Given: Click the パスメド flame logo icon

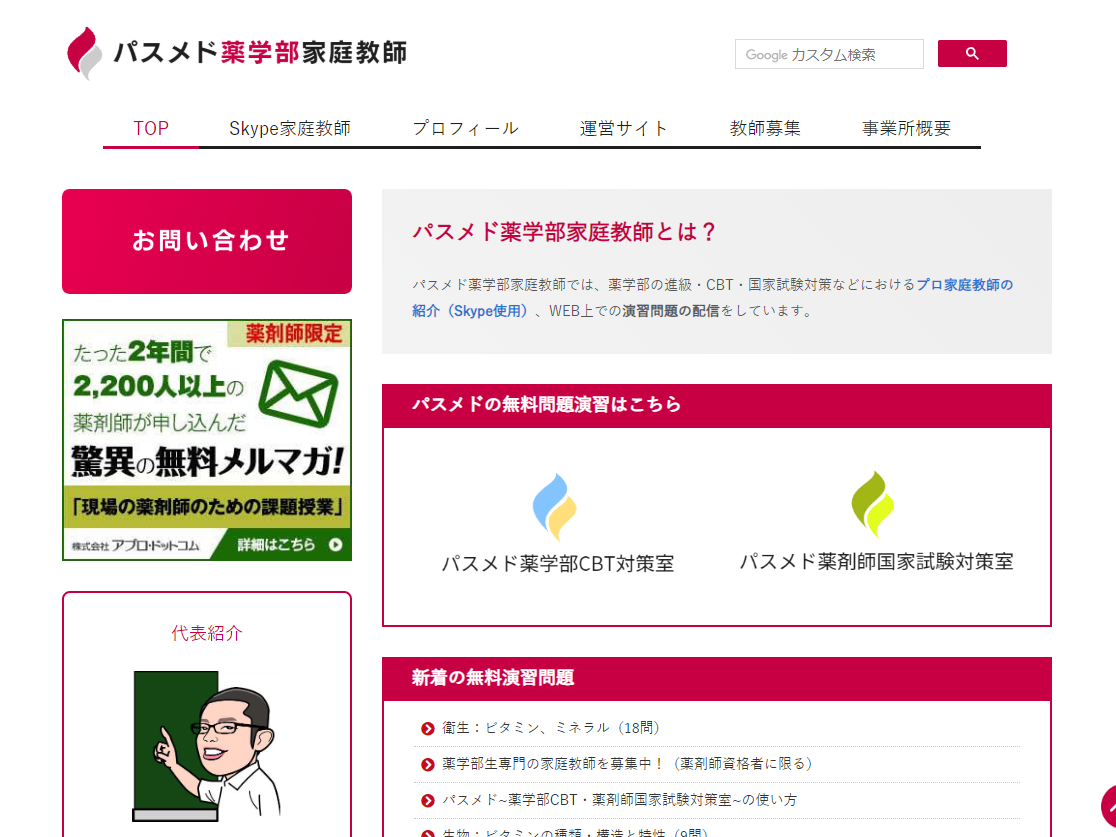Looking at the screenshot, I should coord(84,50).
